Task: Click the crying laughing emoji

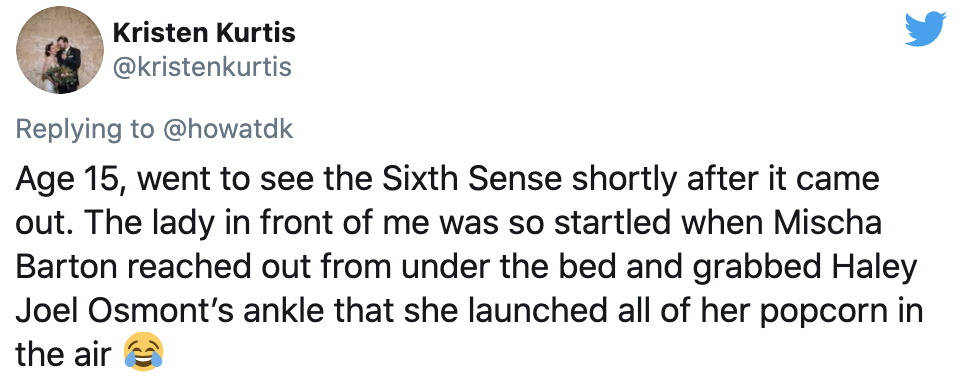Action: point(144,355)
